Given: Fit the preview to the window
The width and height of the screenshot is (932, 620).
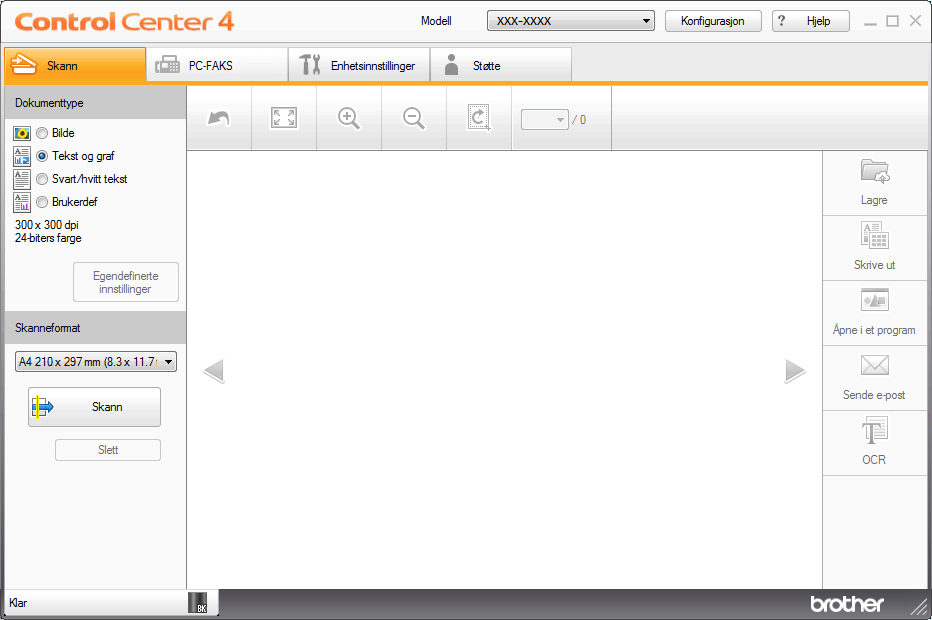Looking at the screenshot, I should click(x=283, y=117).
